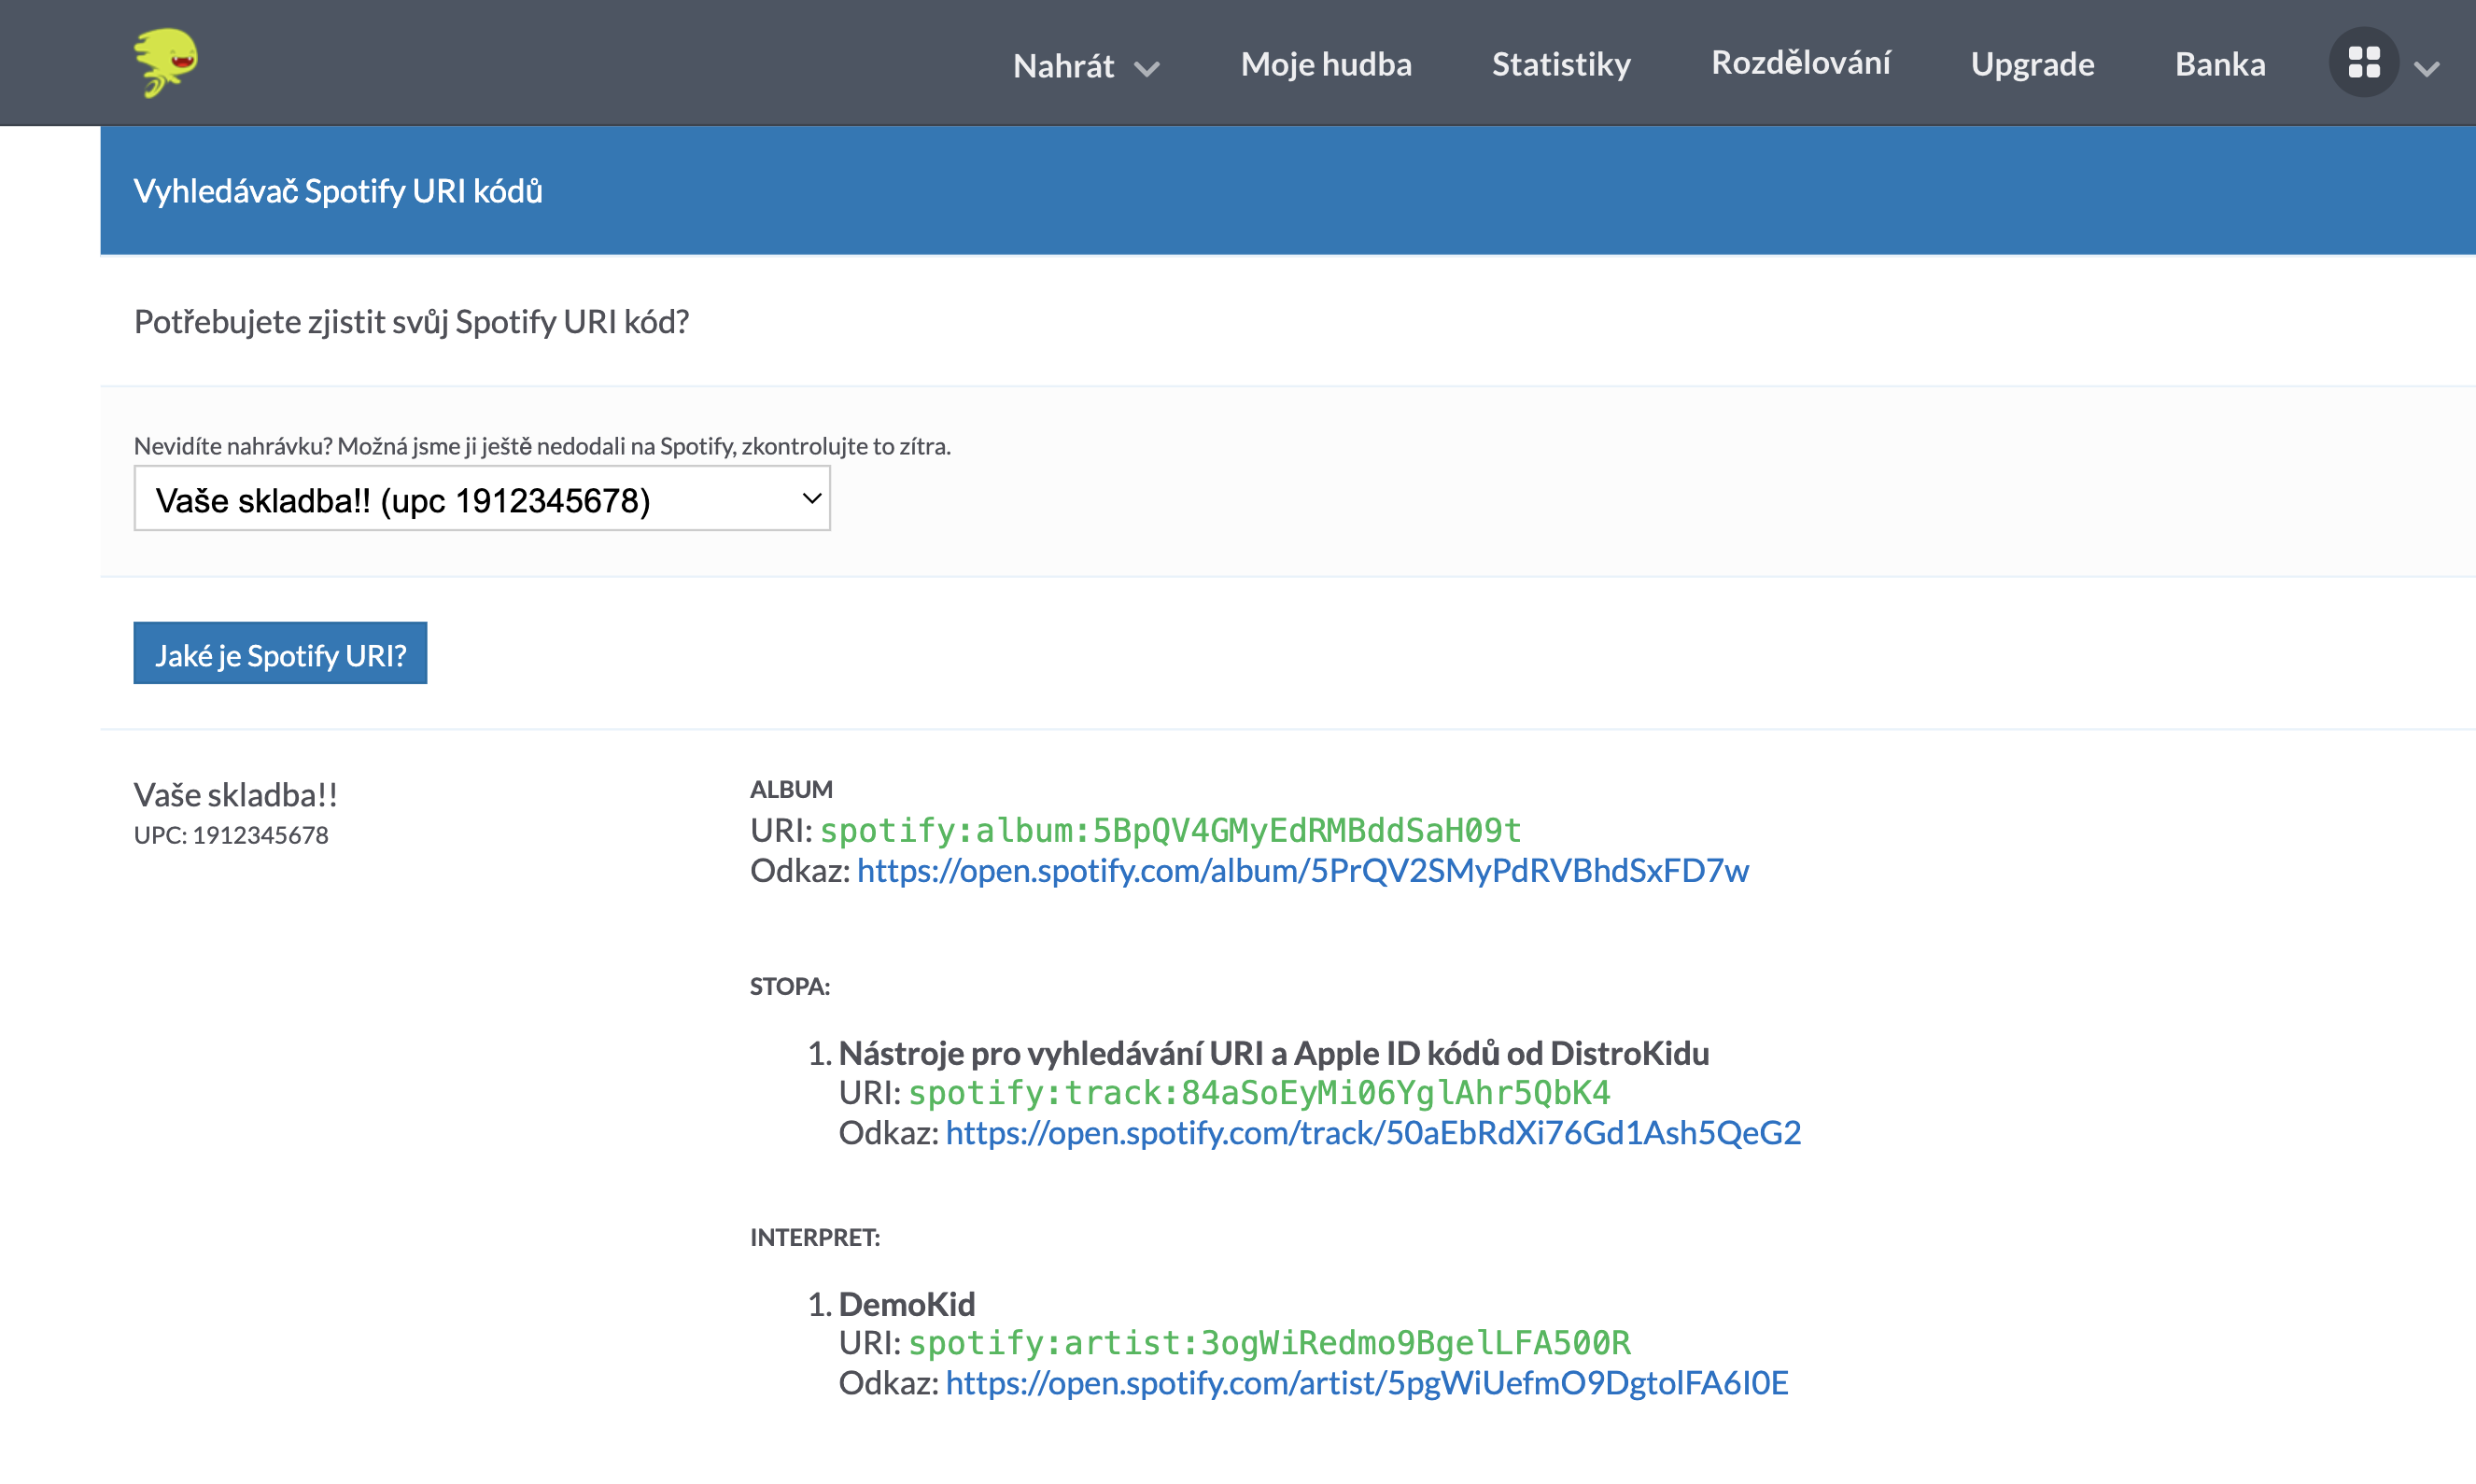Open the apps grid icon
This screenshot has width=2476, height=1484.
tap(2364, 62)
